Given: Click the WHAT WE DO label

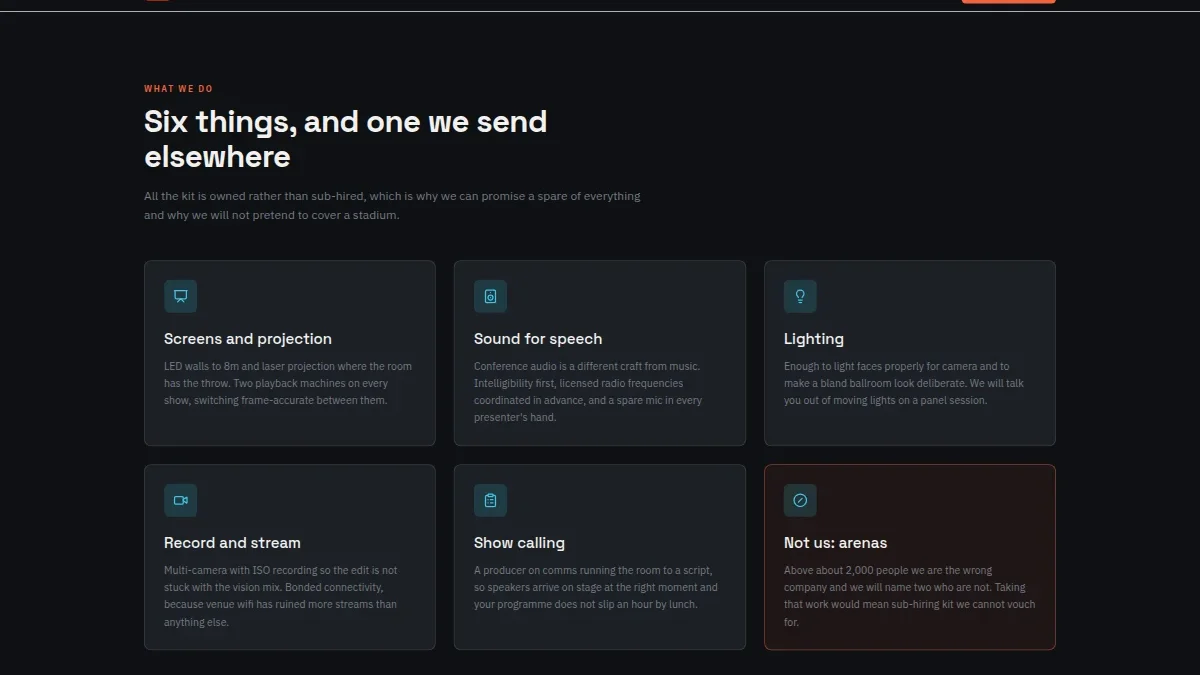Looking at the screenshot, I should tap(178, 89).
